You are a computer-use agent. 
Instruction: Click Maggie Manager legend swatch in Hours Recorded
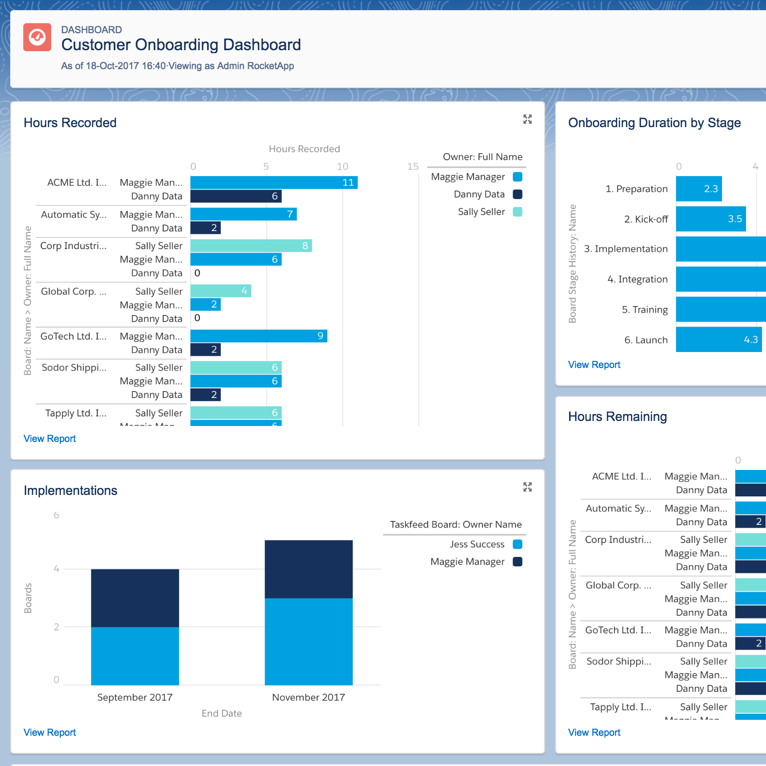coord(517,177)
